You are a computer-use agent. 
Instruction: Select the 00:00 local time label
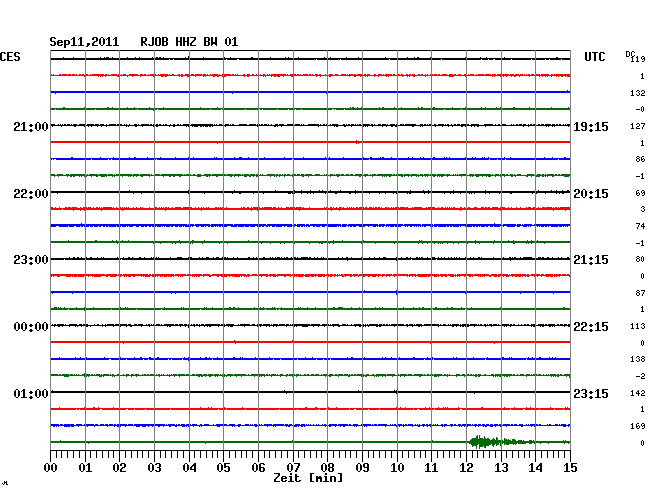coord(31,327)
